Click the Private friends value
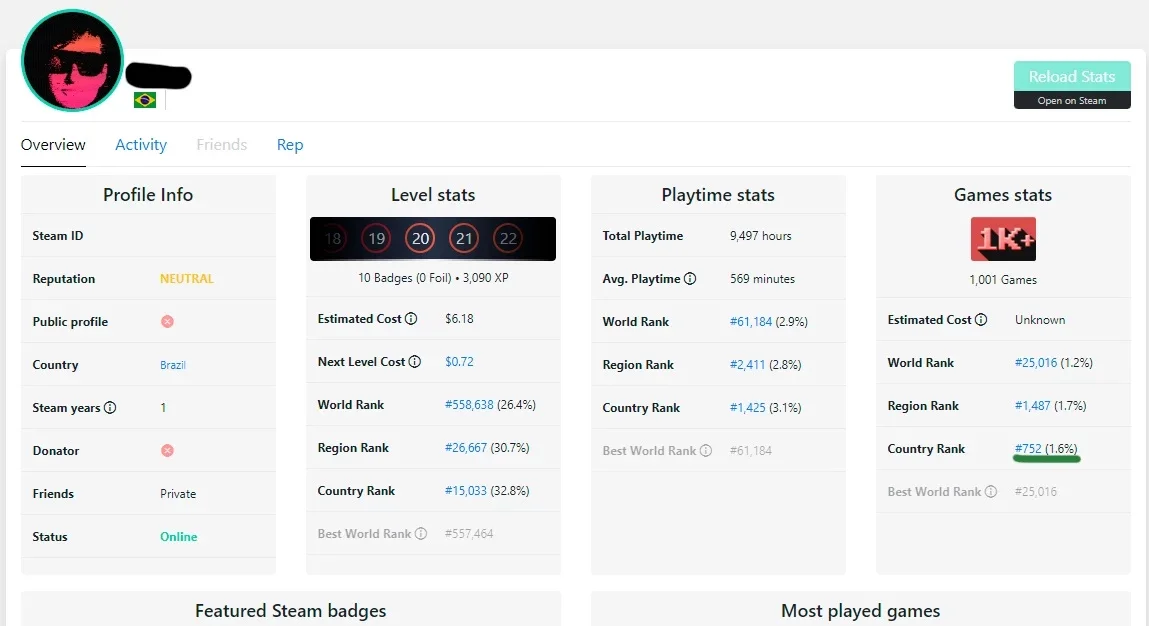The height and width of the screenshot is (626, 1149). tap(178, 493)
